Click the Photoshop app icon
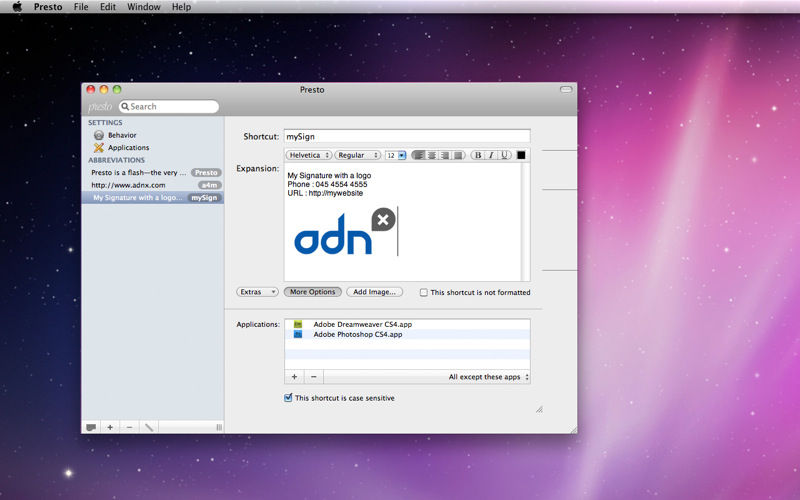This screenshot has height=500, width=800. 298,334
